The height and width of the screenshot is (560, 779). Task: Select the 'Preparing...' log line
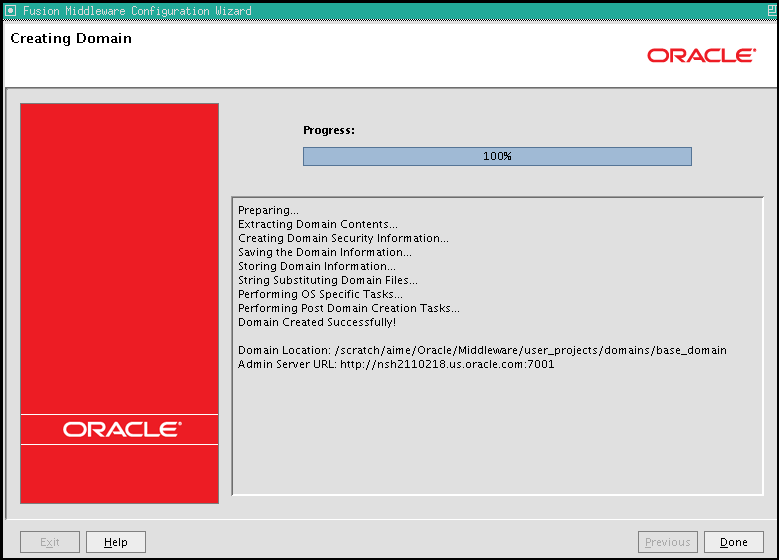click(x=268, y=211)
